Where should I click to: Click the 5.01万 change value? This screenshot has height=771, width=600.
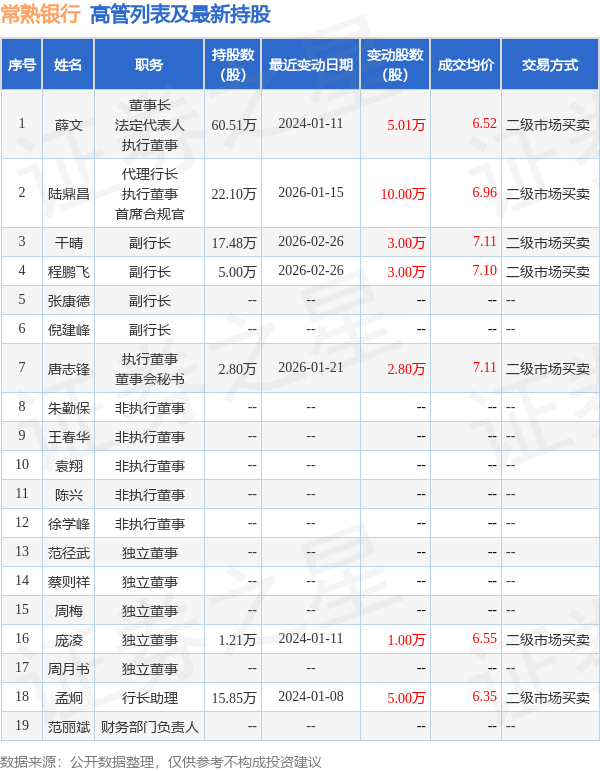click(x=406, y=125)
